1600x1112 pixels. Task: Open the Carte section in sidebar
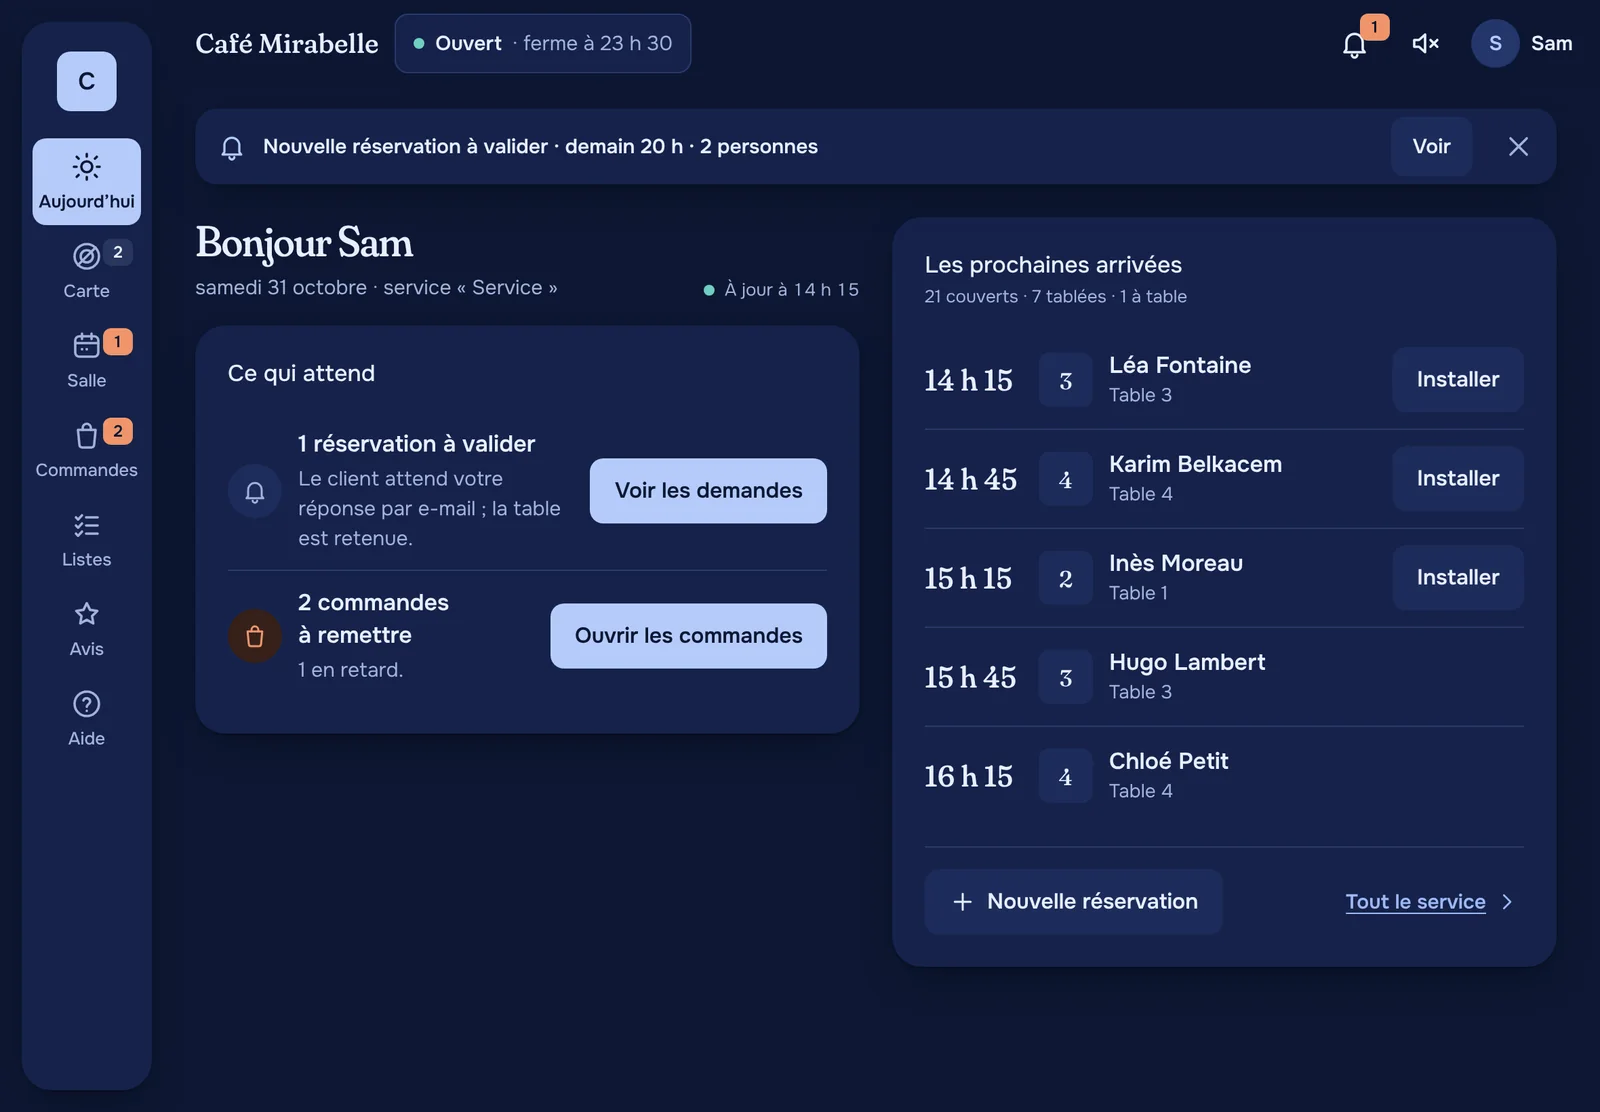coord(86,271)
